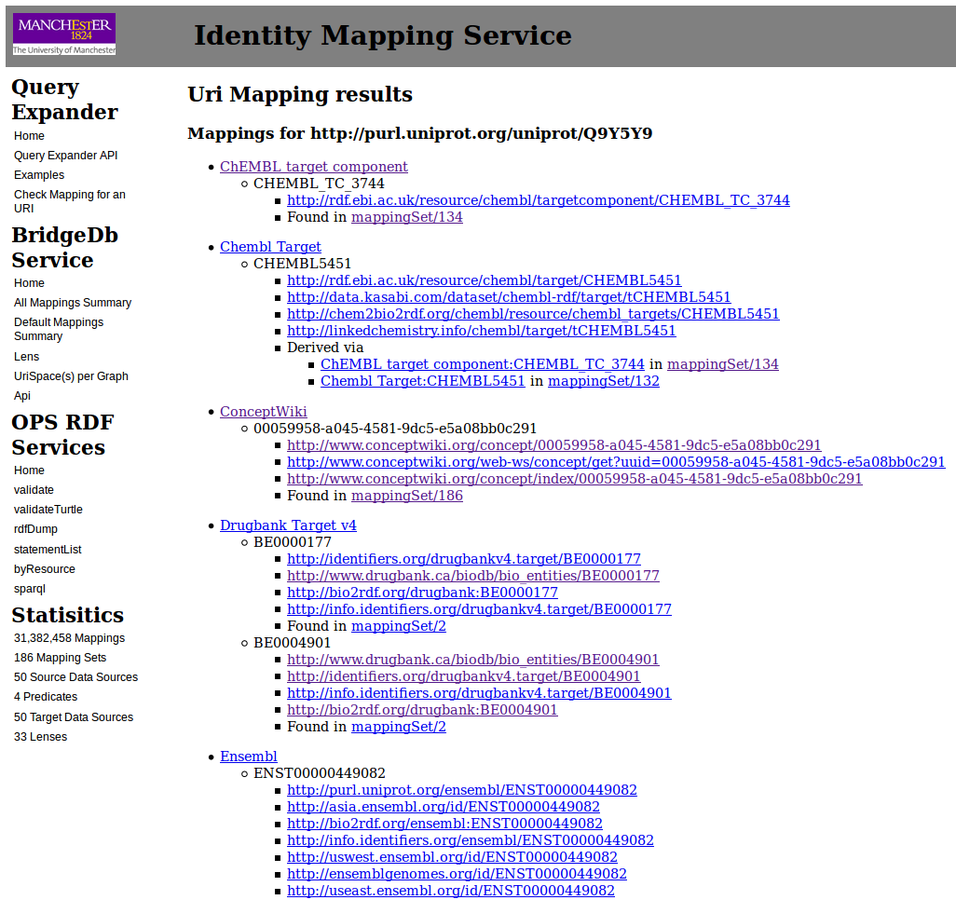The height and width of the screenshot is (900, 956).
Task: Open purl.uniprot.org ensembl ENST00000449082 URL
Action: pos(462,790)
